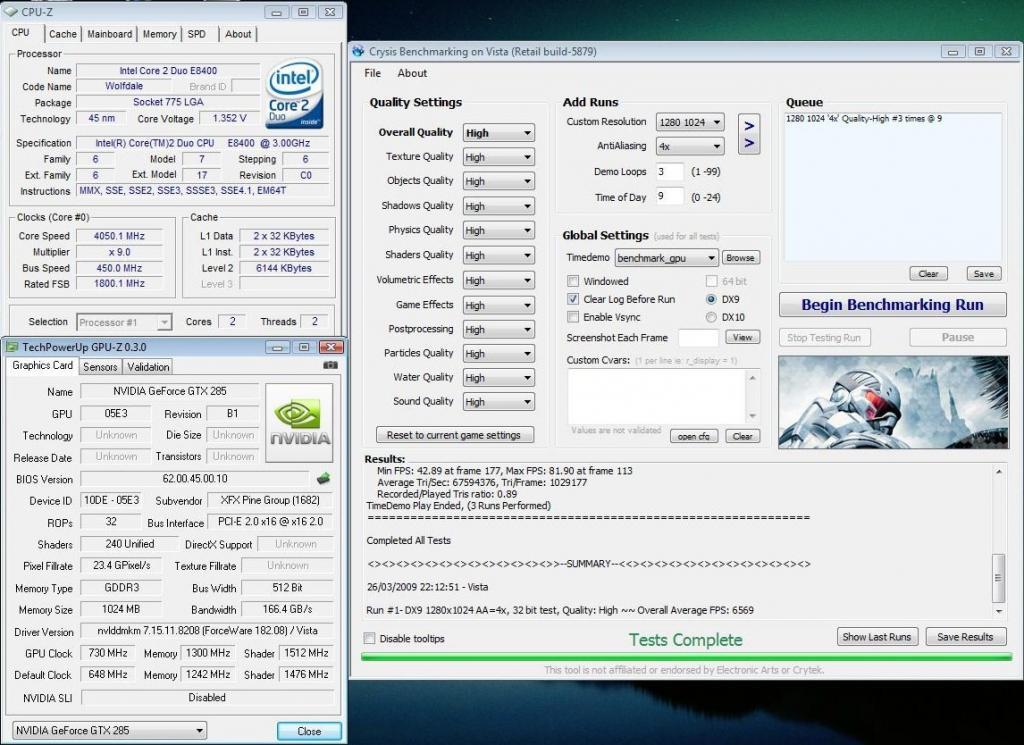Open the Sensors tab in GPU-Z
The height and width of the screenshot is (745, 1024).
click(x=100, y=367)
